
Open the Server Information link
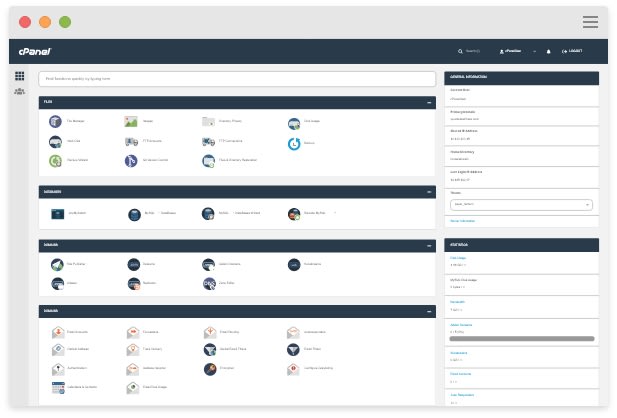click(462, 221)
